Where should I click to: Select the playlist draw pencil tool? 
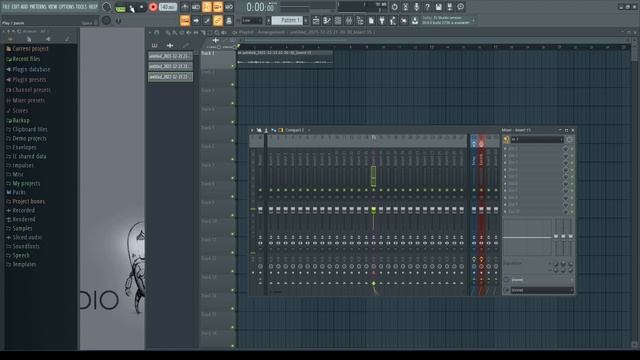tap(168, 32)
